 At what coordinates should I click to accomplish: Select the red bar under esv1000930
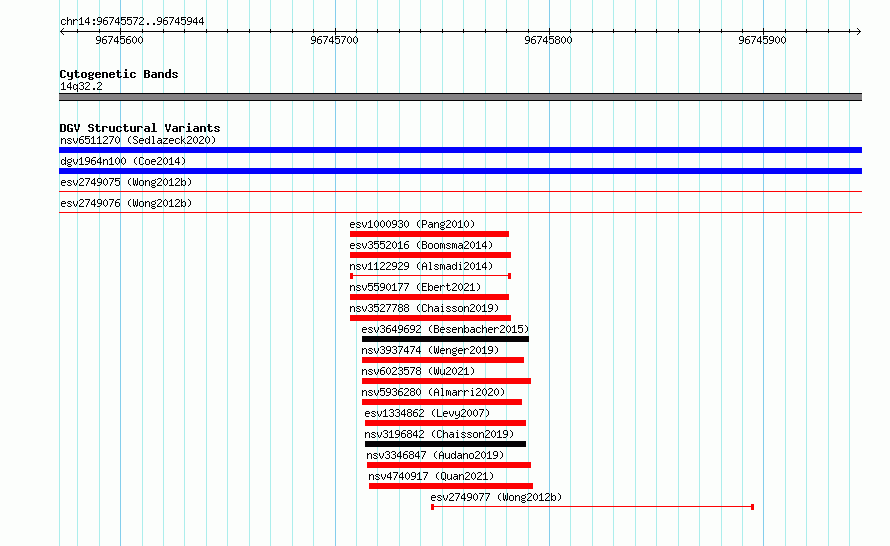429,234
